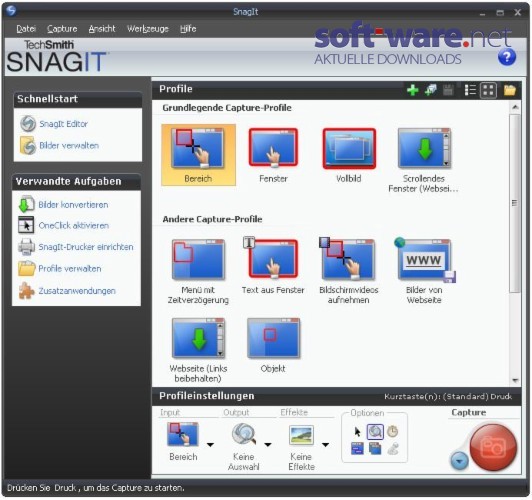Start capture with red button
Viewport: 532px width, 500px height.
(493, 447)
